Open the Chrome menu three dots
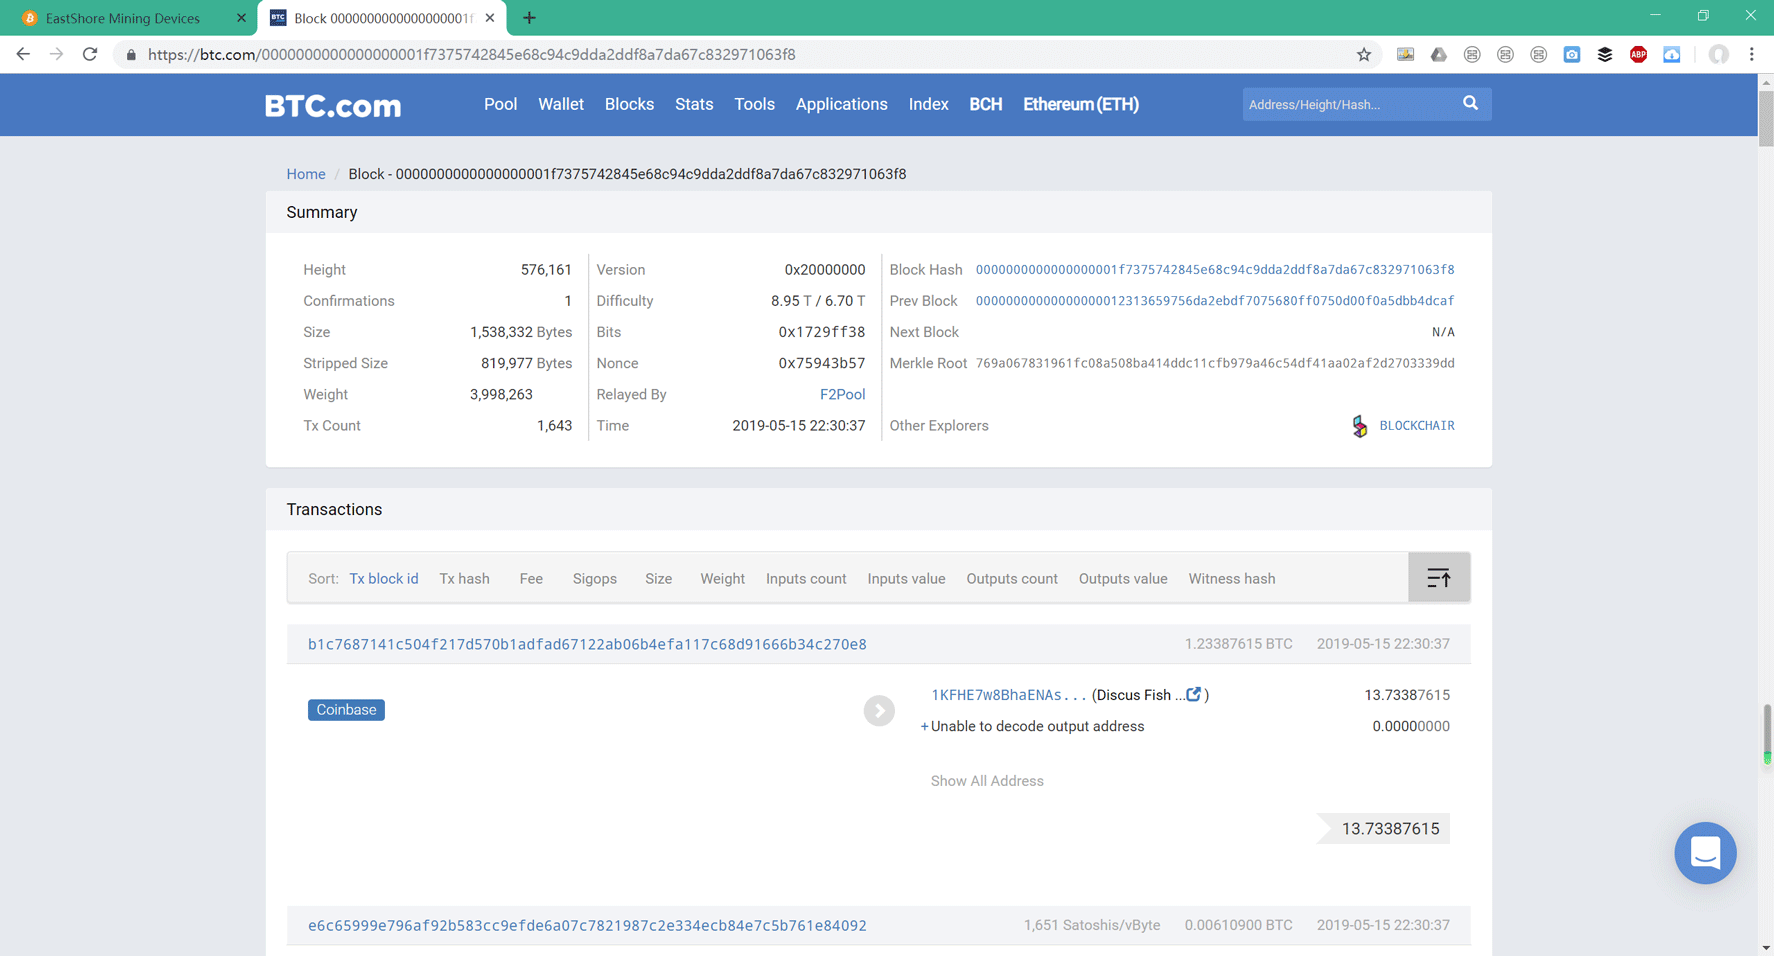This screenshot has width=1774, height=956. (1751, 55)
